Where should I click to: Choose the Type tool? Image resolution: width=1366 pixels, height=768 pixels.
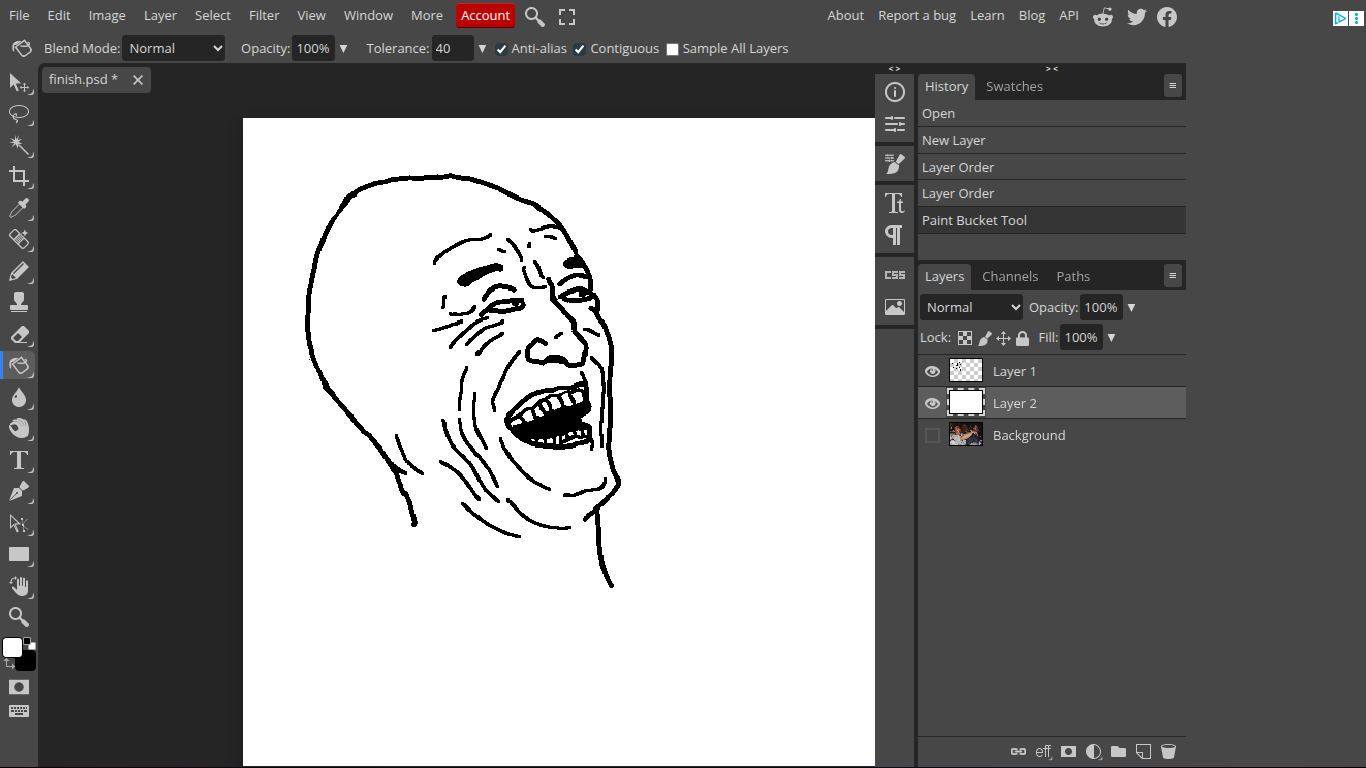19,460
